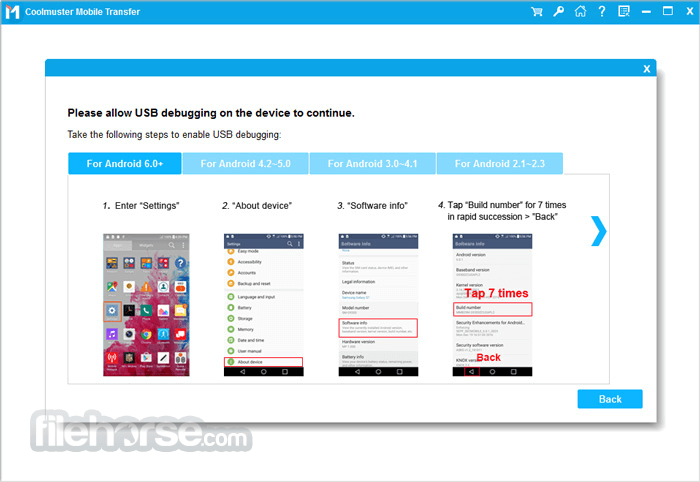Click the feedback note icon in title bar

point(624,12)
